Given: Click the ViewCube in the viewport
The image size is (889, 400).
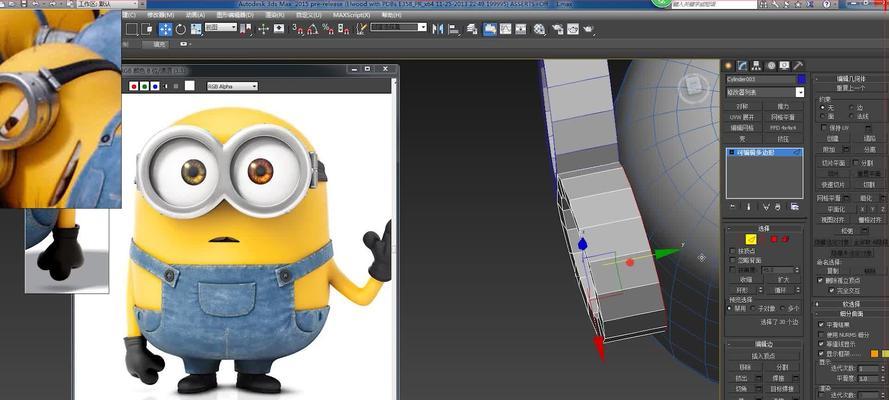Looking at the screenshot, I should click(693, 87).
